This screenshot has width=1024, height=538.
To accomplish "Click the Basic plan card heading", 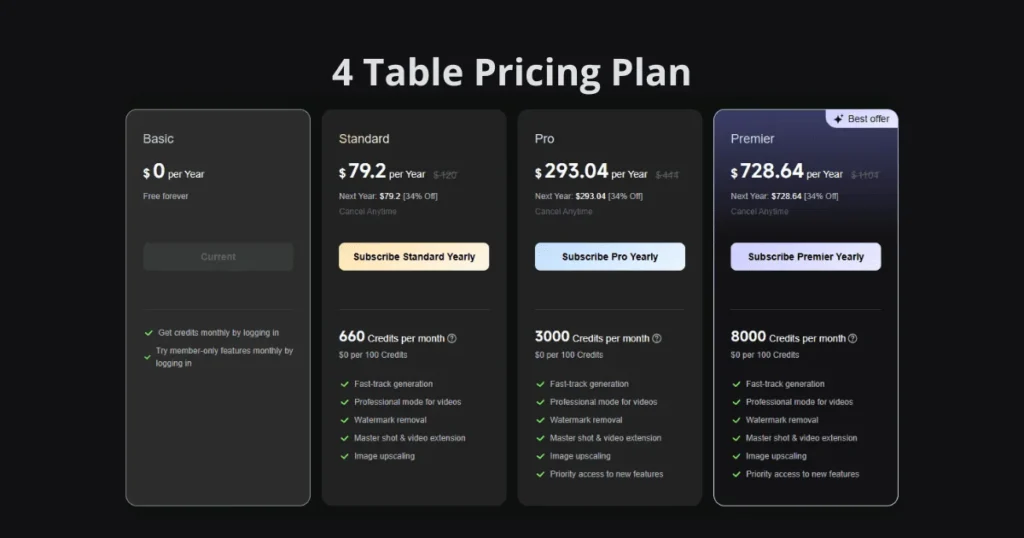I will 158,138.
